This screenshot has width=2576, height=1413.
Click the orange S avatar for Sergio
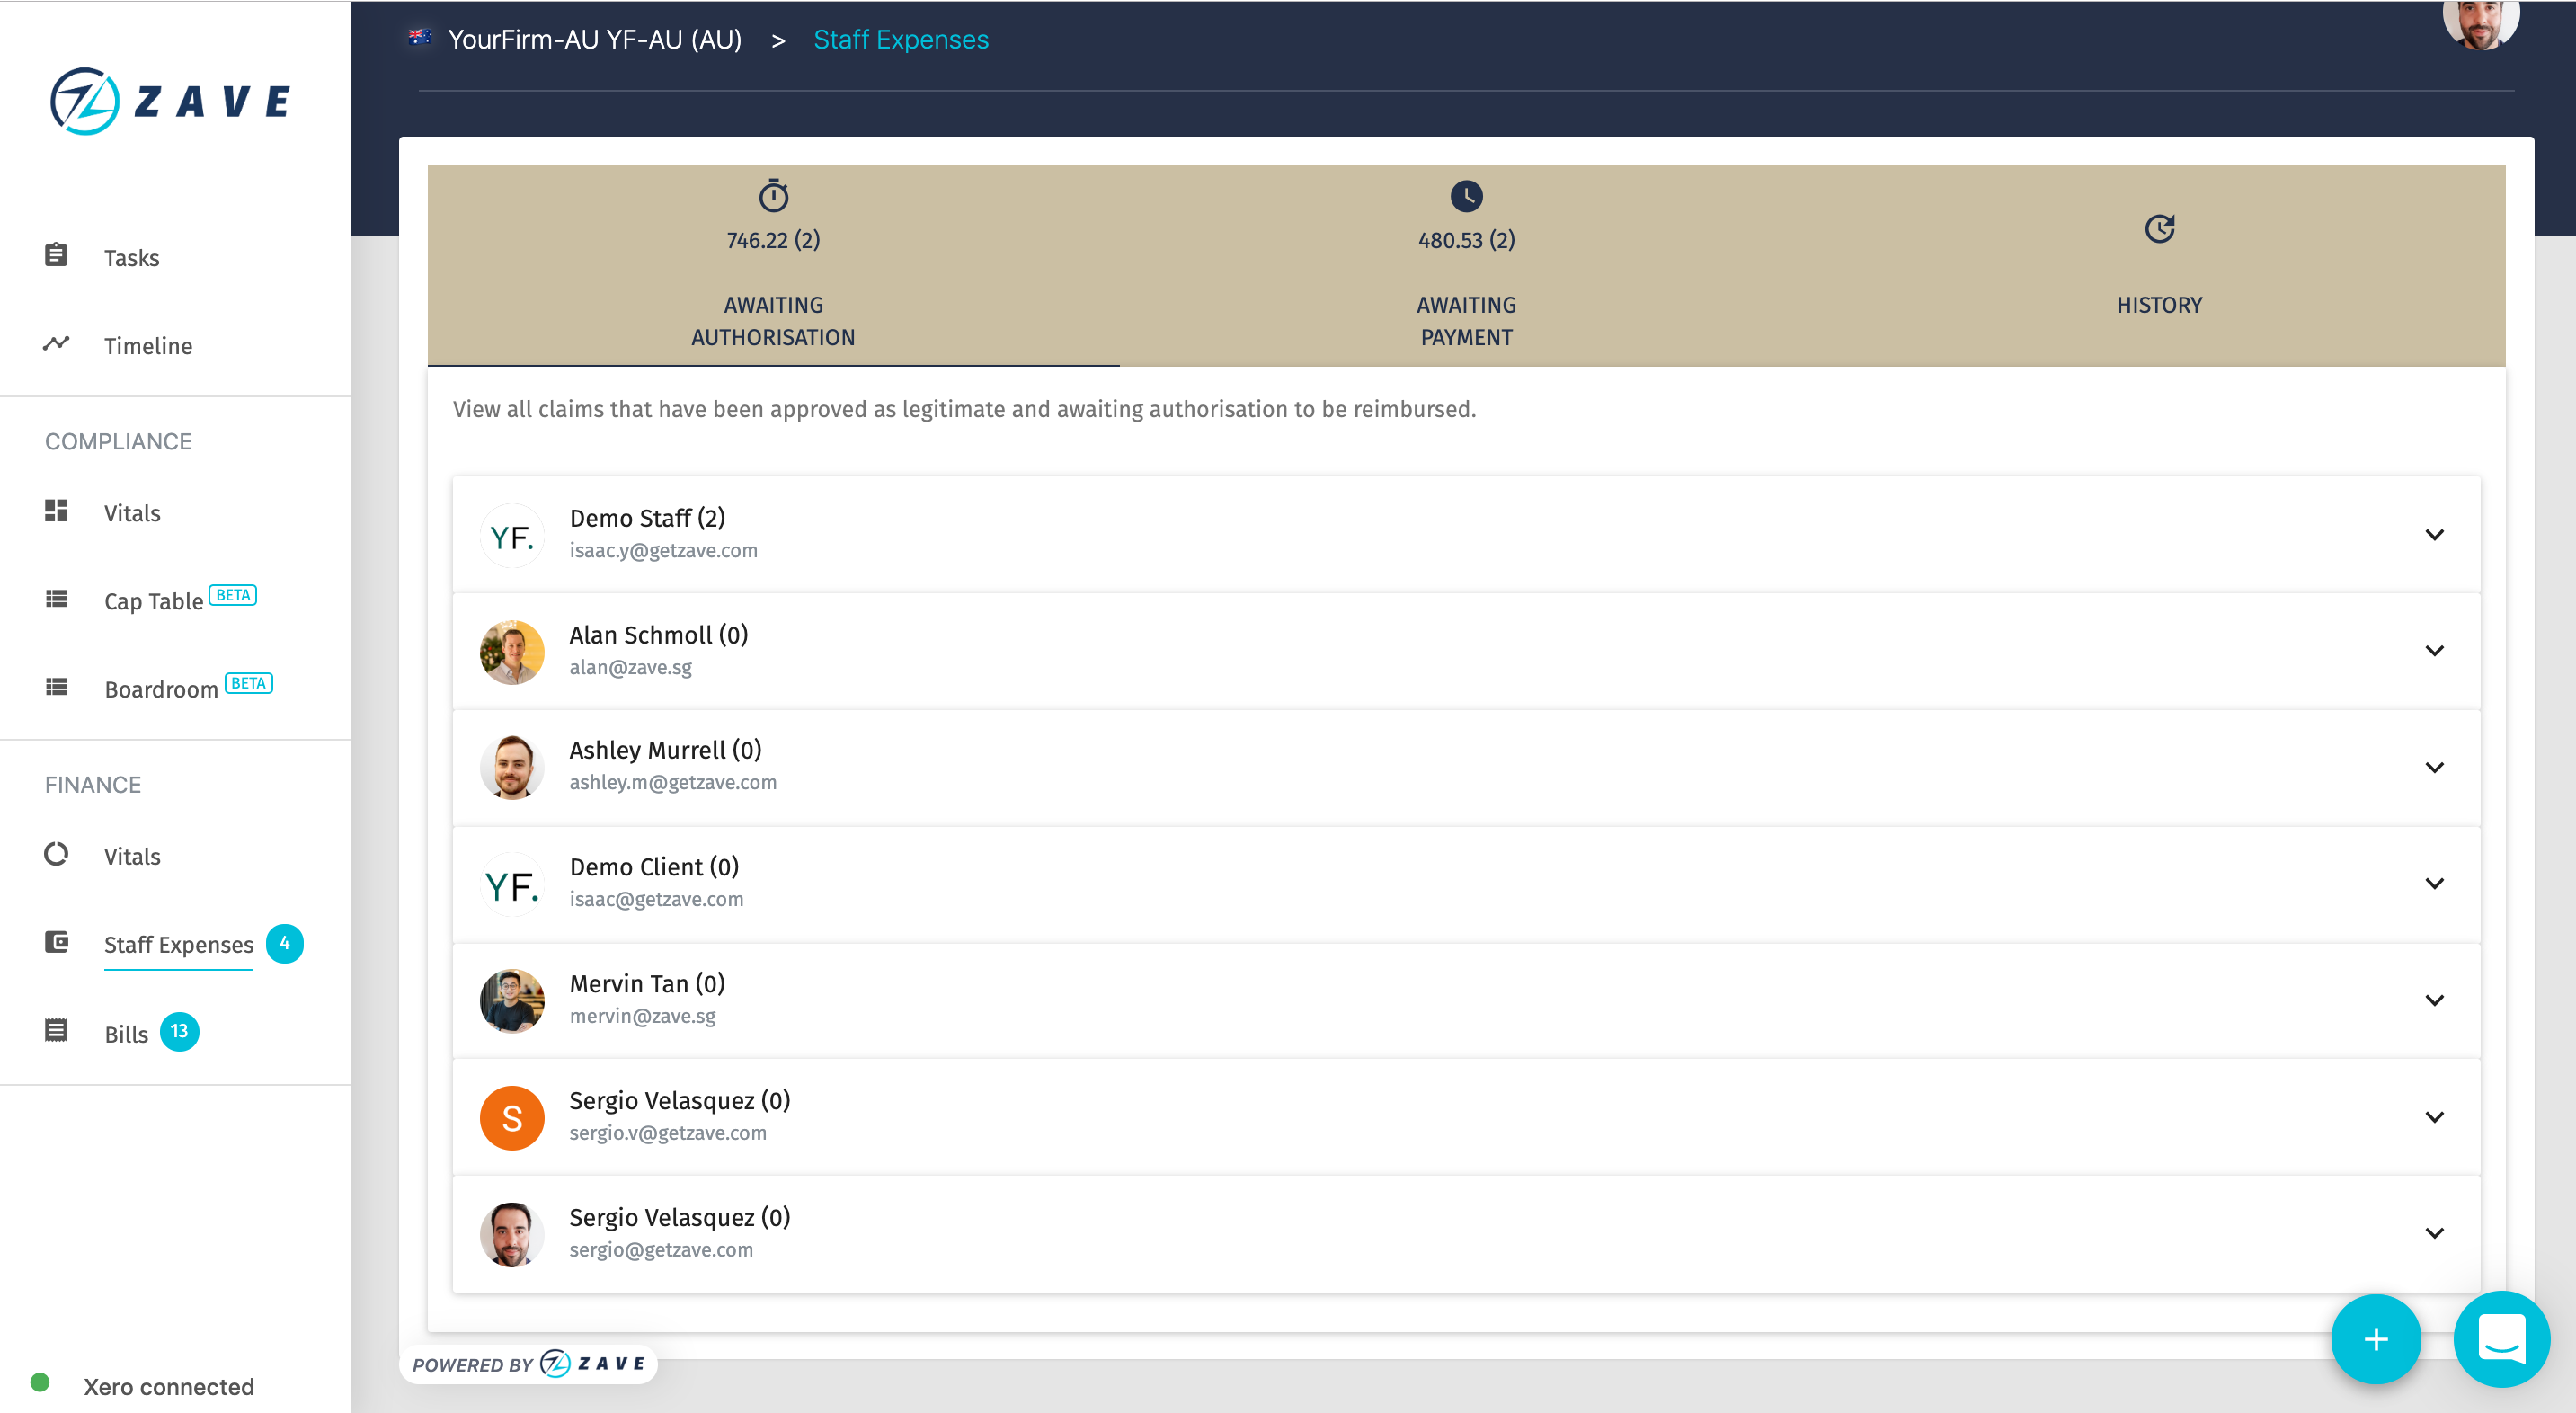point(512,1118)
